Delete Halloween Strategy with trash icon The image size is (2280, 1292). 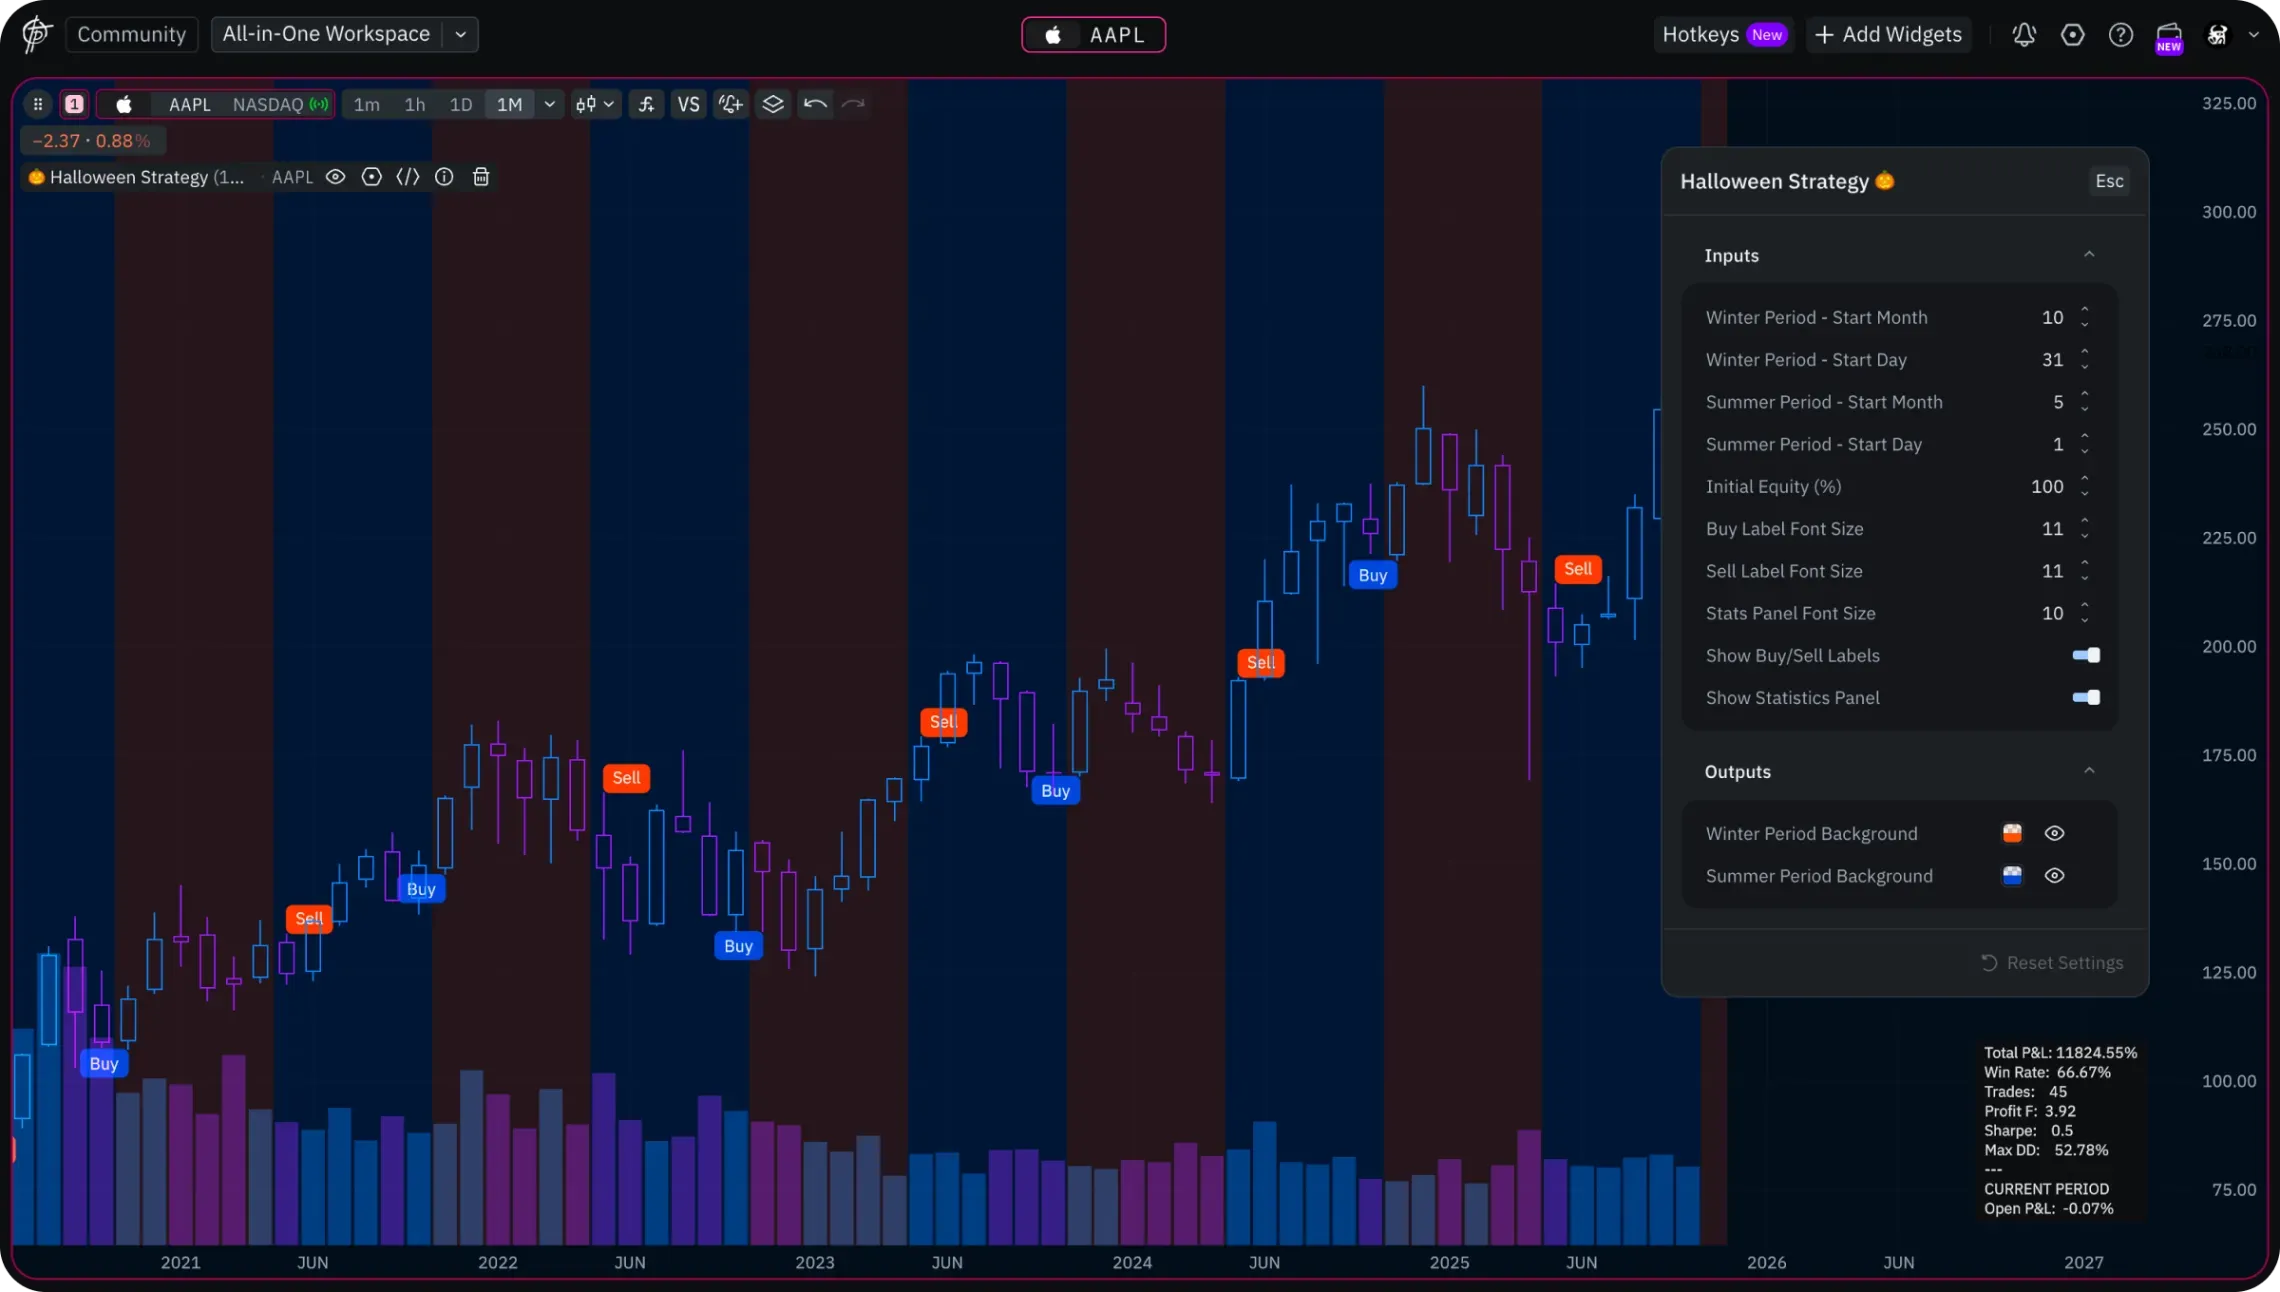click(x=481, y=177)
